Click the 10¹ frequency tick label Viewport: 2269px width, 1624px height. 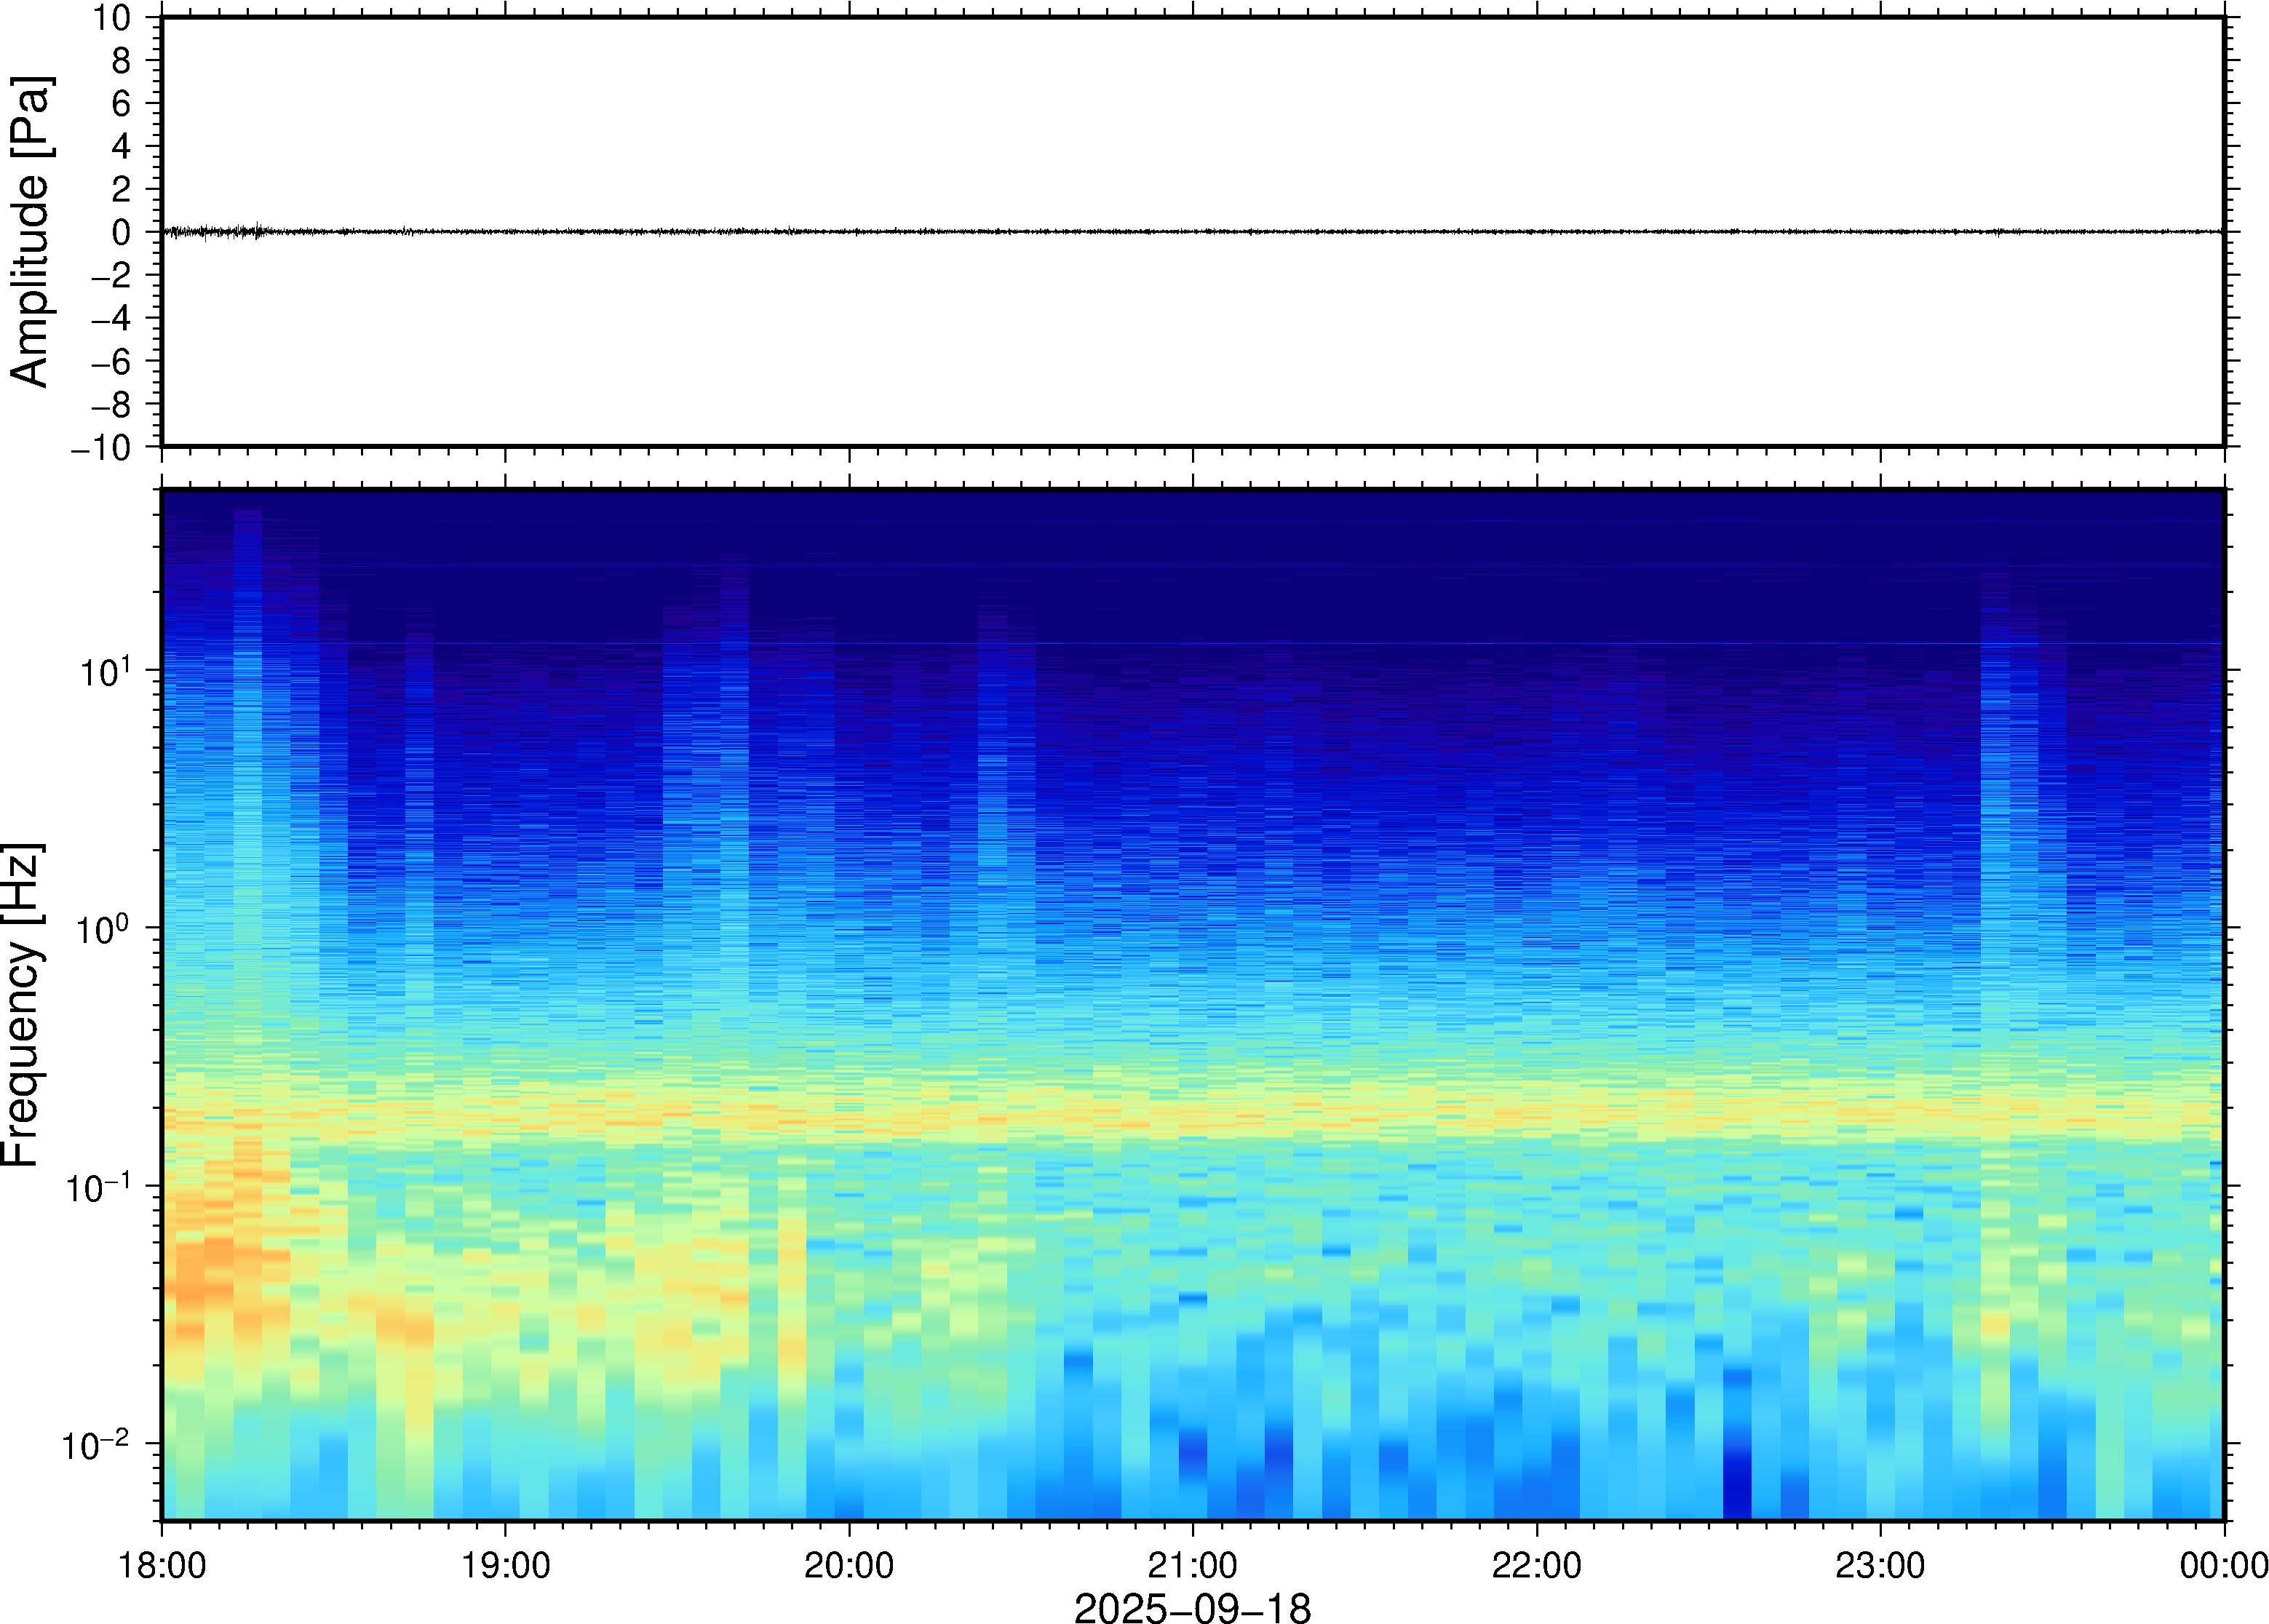point(105,670)
